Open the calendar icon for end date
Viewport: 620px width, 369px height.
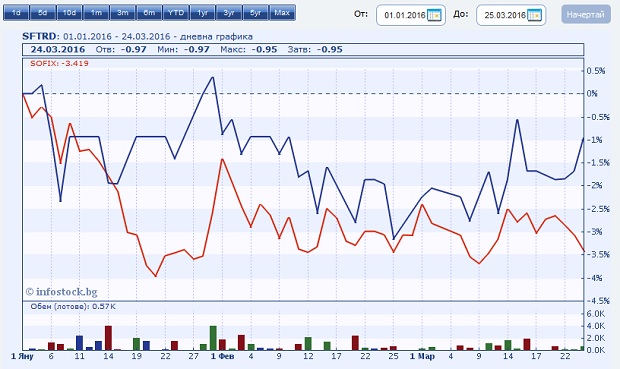point(534,15)
